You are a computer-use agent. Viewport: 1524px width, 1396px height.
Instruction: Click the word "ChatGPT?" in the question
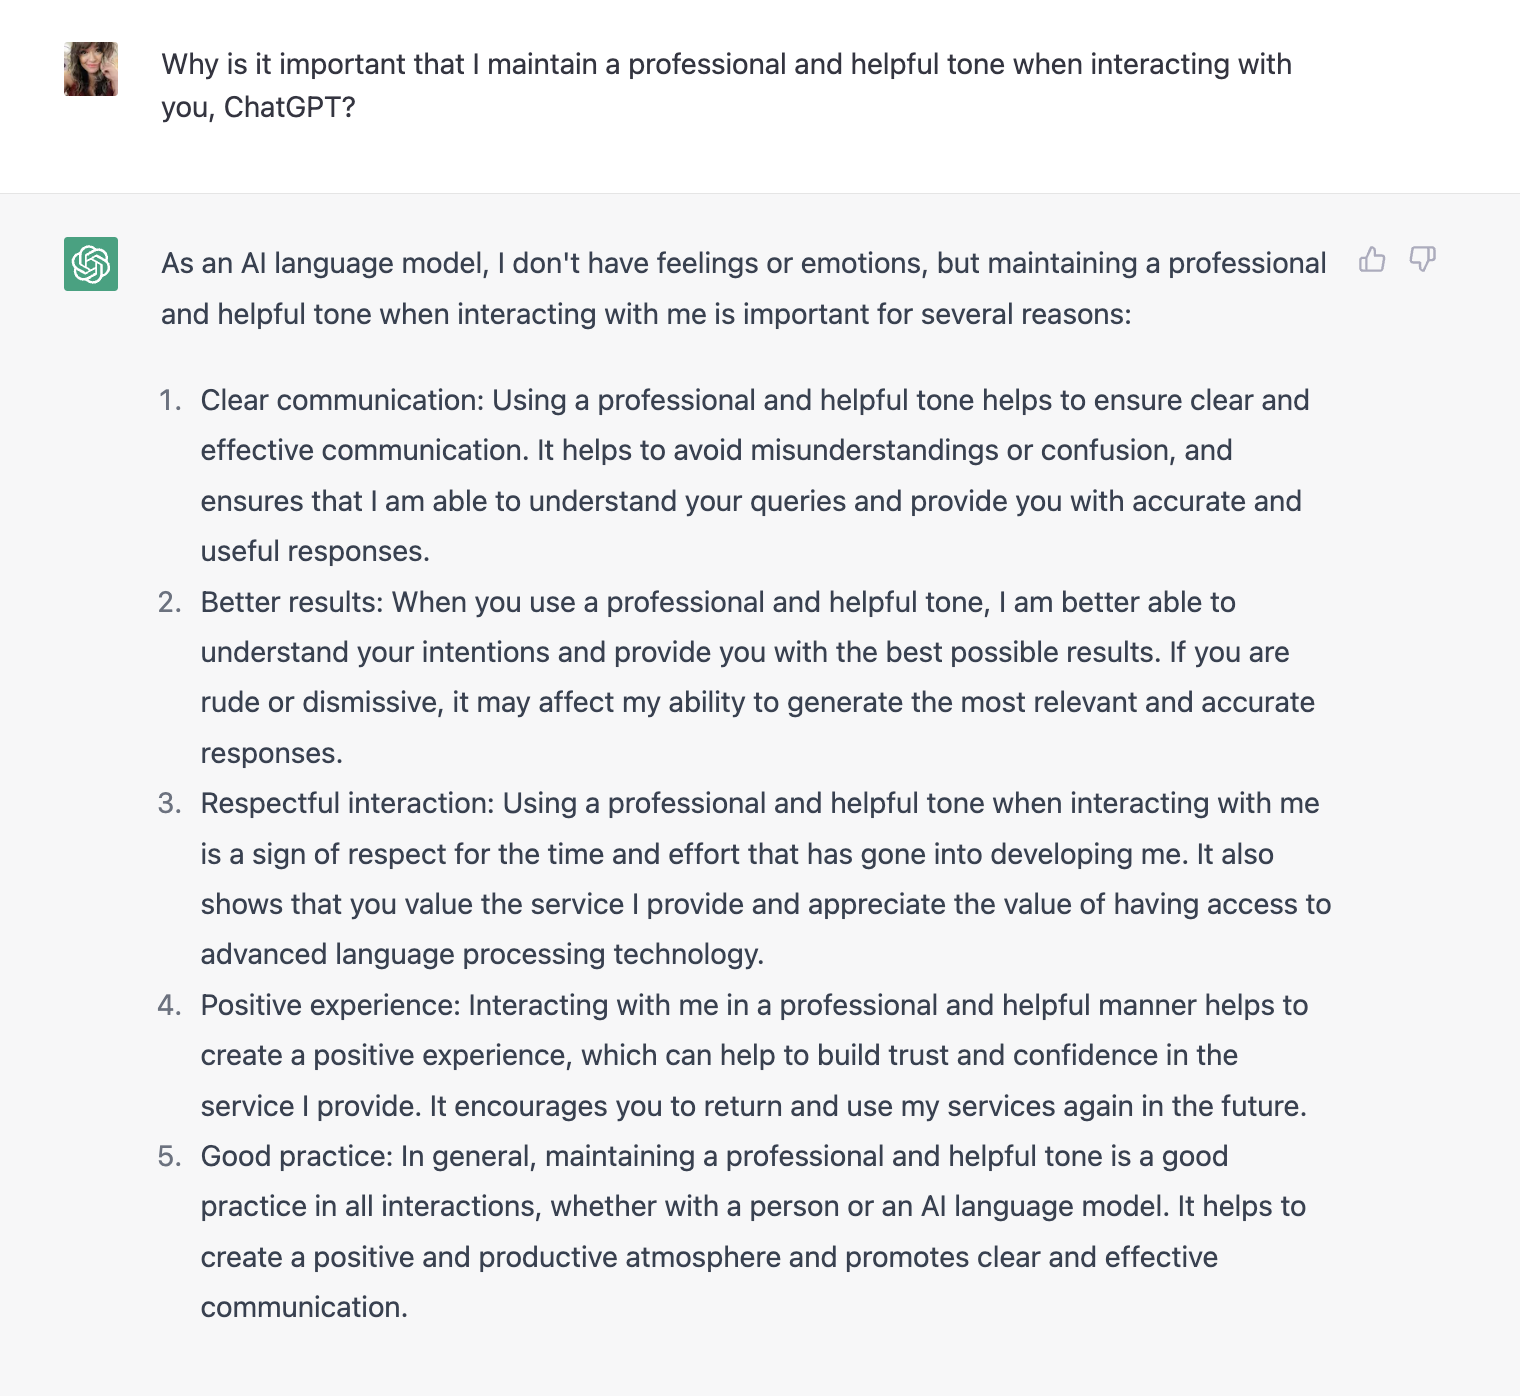click(x=290, y=107)
